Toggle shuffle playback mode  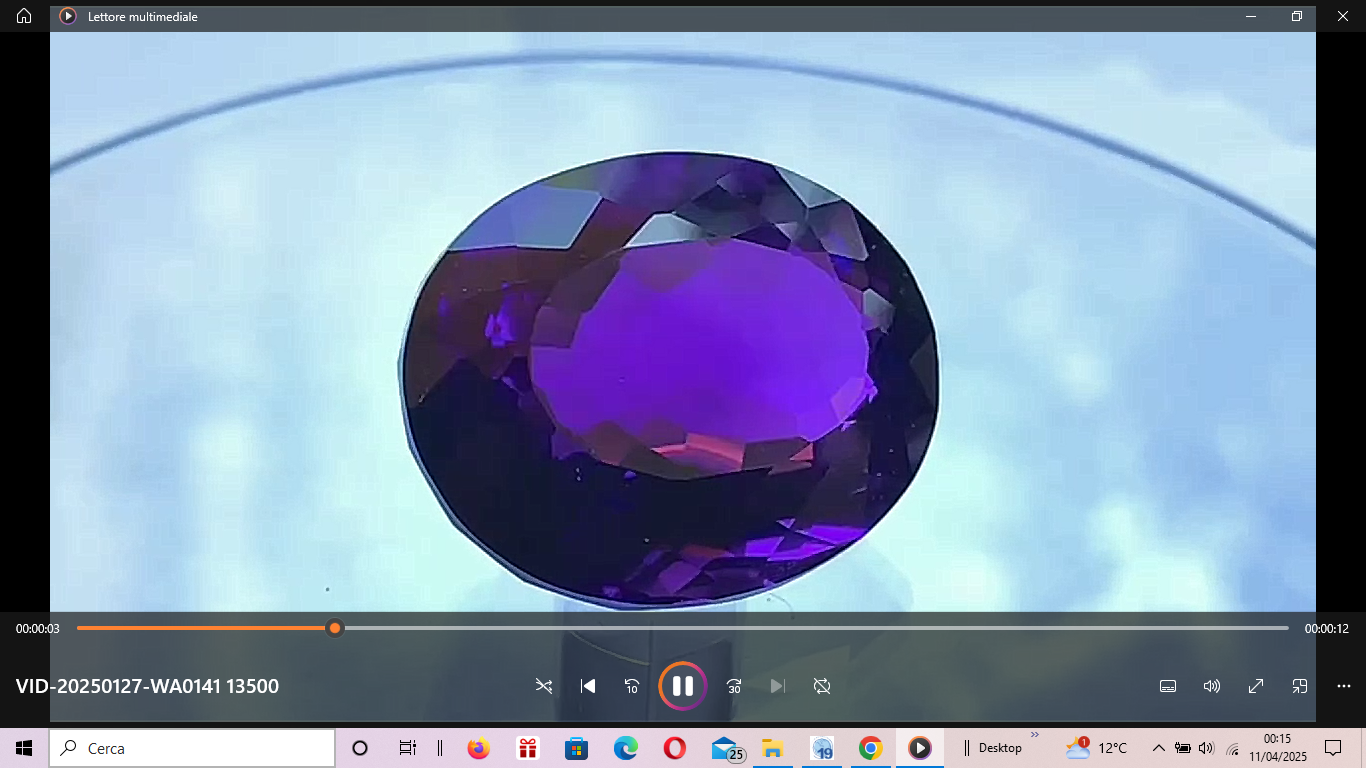pyautogui.click(x=544, y=686)
